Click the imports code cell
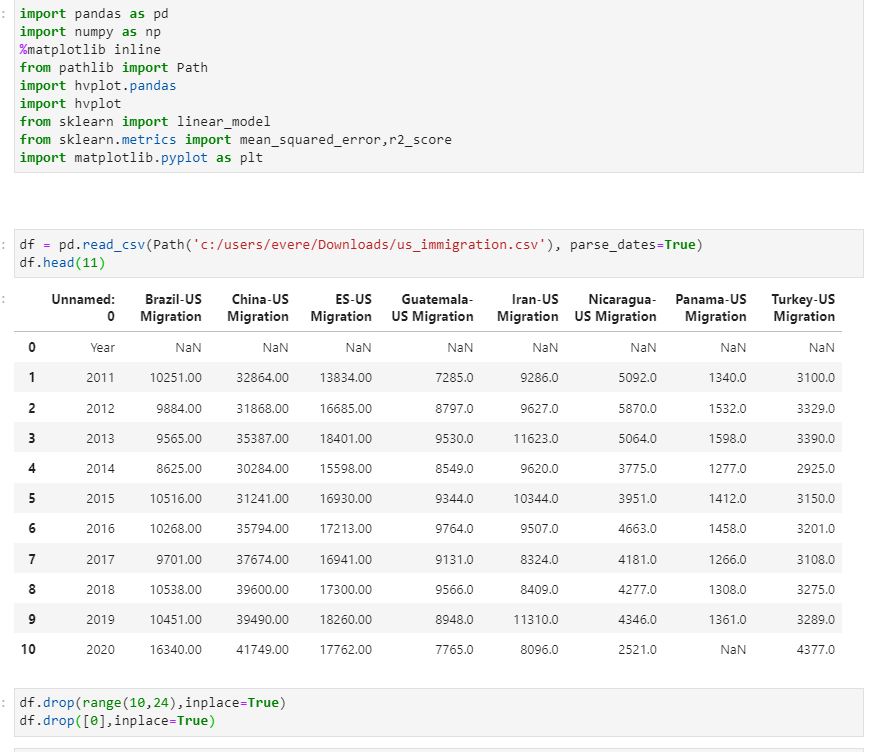This screenshot has height=752, width=869. pyautogui.click(x=438, y=86)
